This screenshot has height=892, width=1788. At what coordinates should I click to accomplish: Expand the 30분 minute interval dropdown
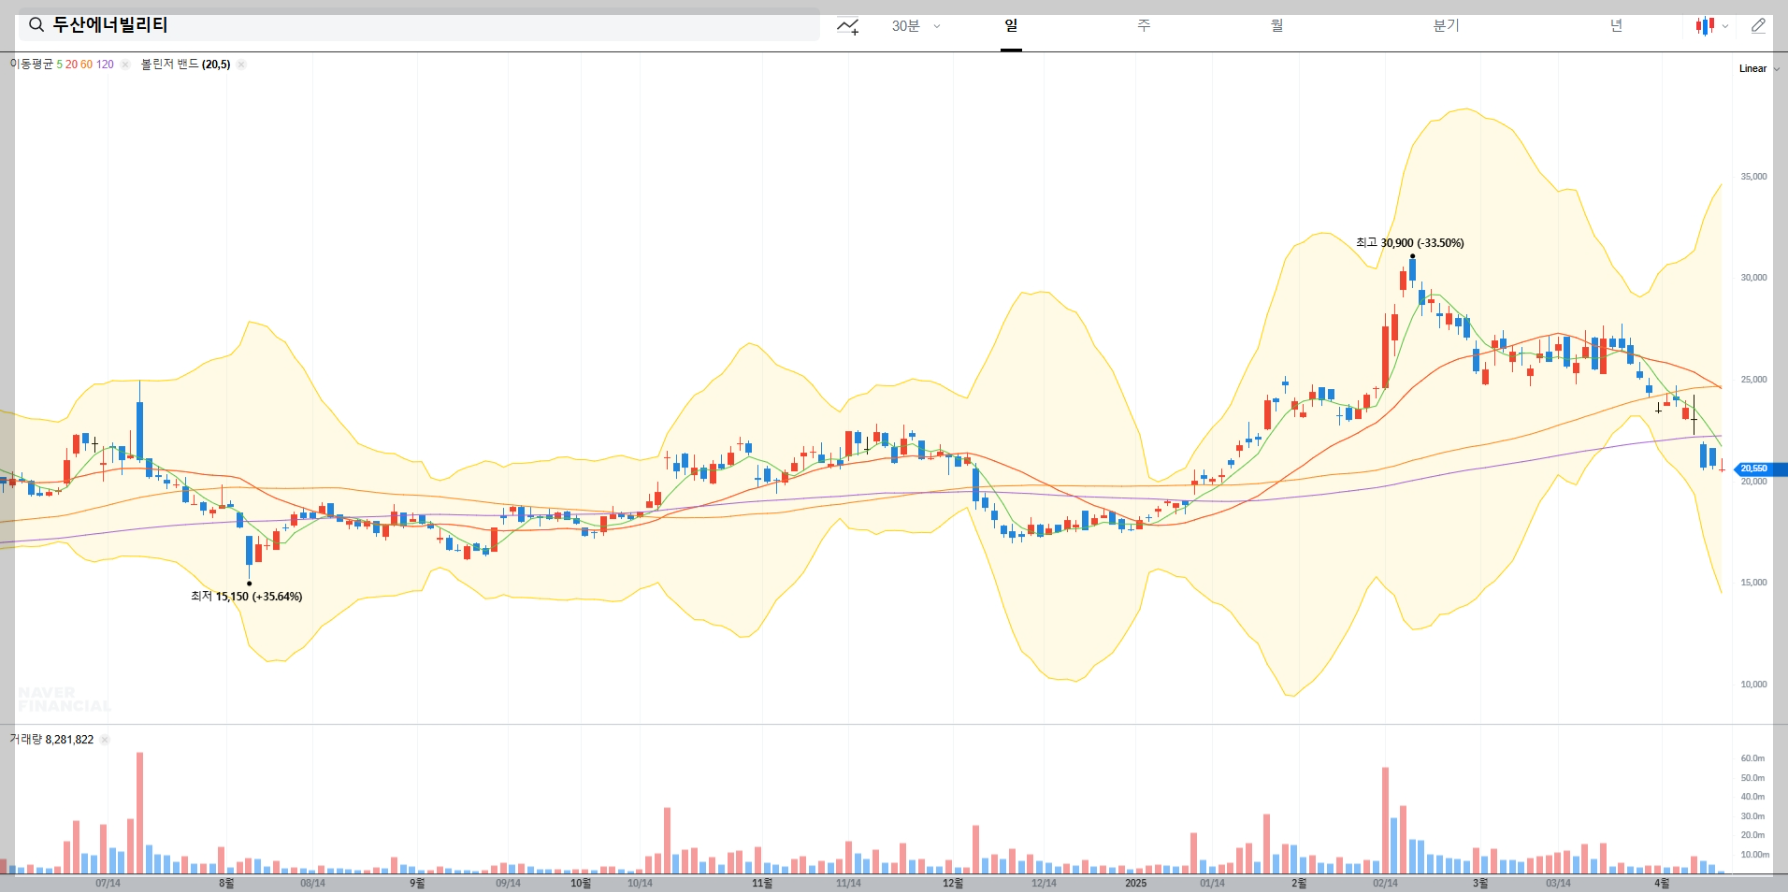tap(916, 26)
